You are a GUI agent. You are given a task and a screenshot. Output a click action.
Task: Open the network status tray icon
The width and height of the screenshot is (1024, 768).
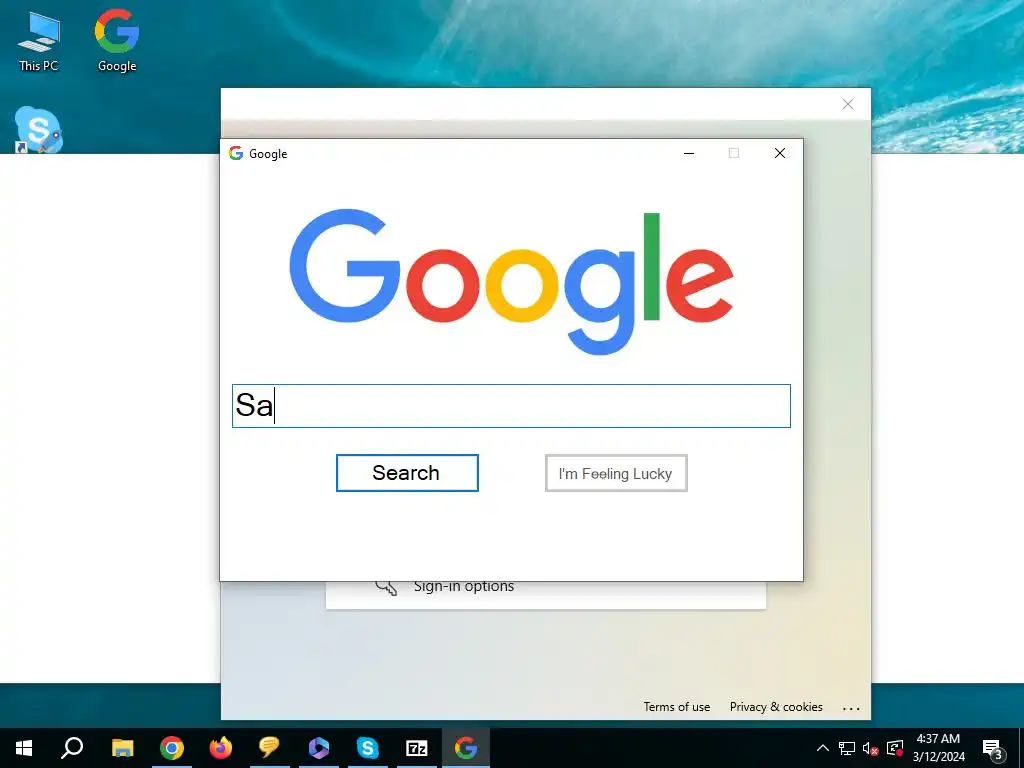point(847,748)
